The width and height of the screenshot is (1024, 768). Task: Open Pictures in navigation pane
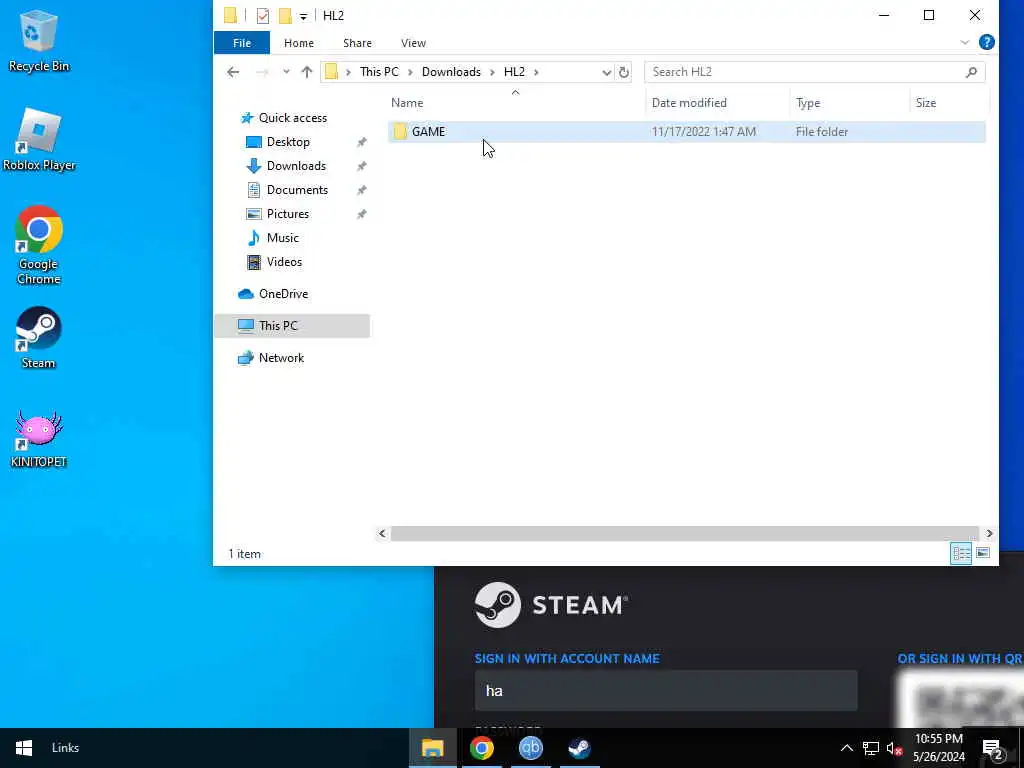287,214
